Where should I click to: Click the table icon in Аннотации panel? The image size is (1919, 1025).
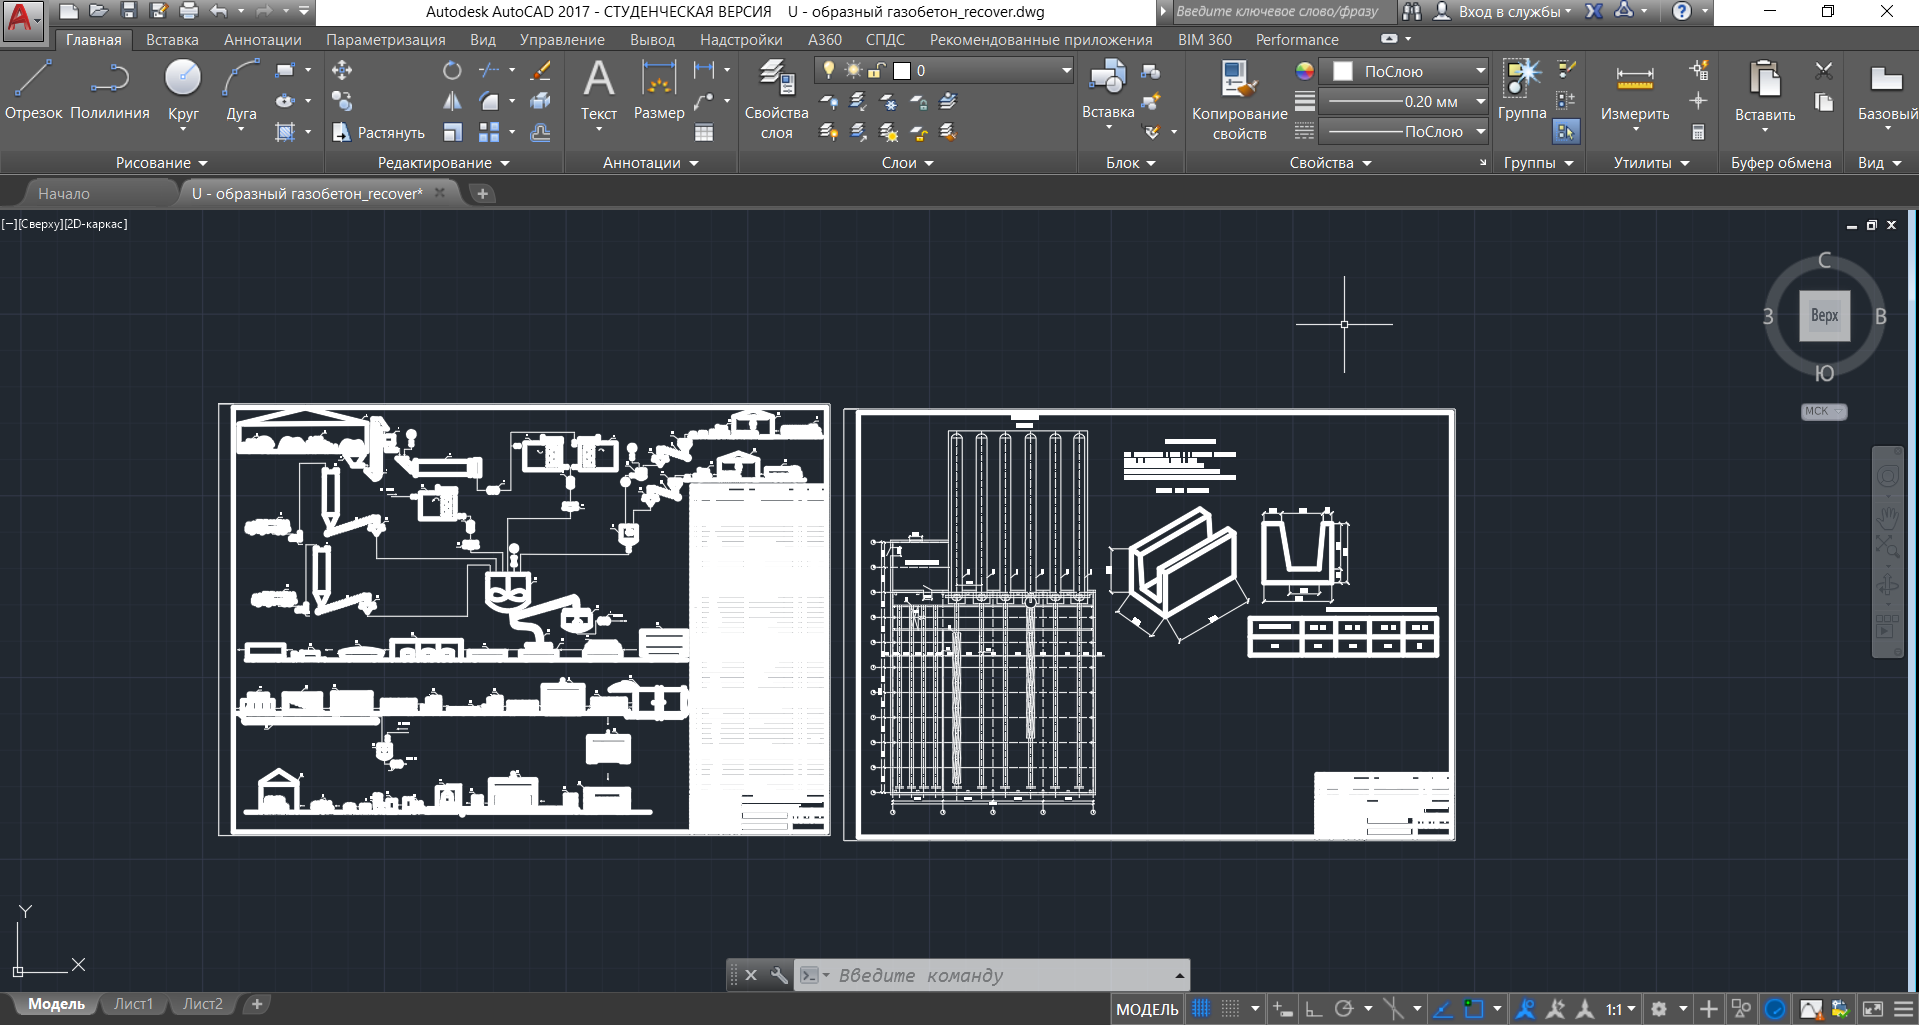[704, 132]
